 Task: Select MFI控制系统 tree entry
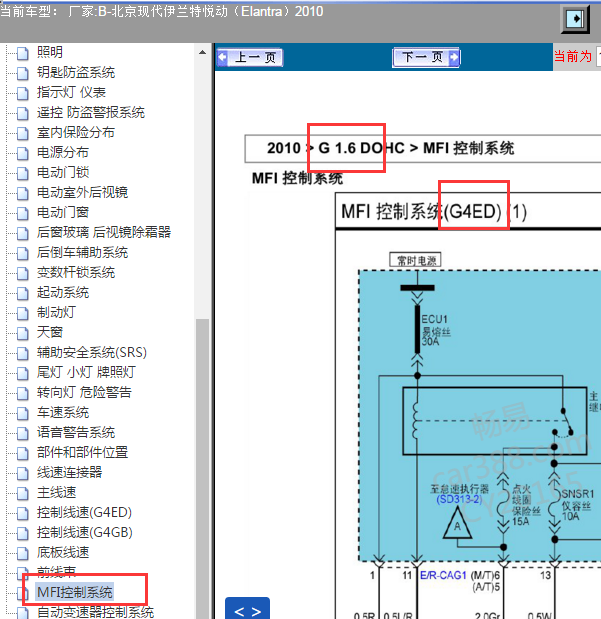click(x=75, y=592)
